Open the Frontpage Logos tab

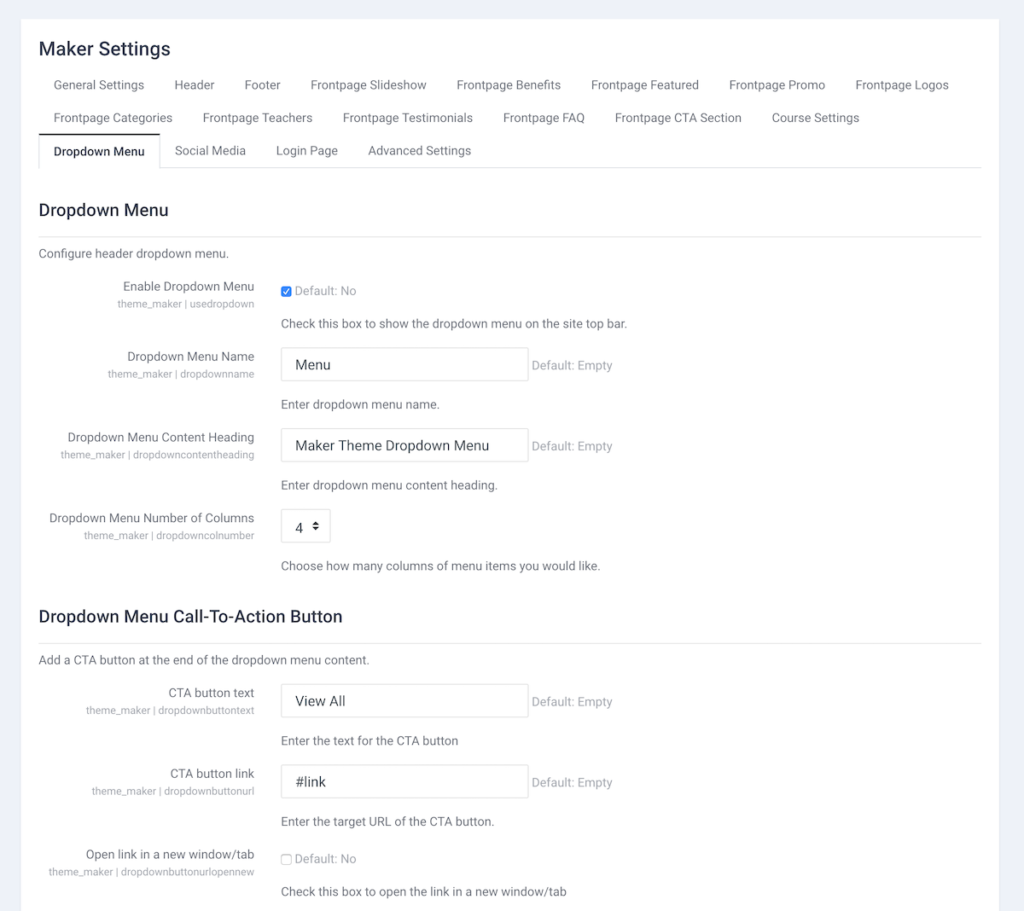901,85
